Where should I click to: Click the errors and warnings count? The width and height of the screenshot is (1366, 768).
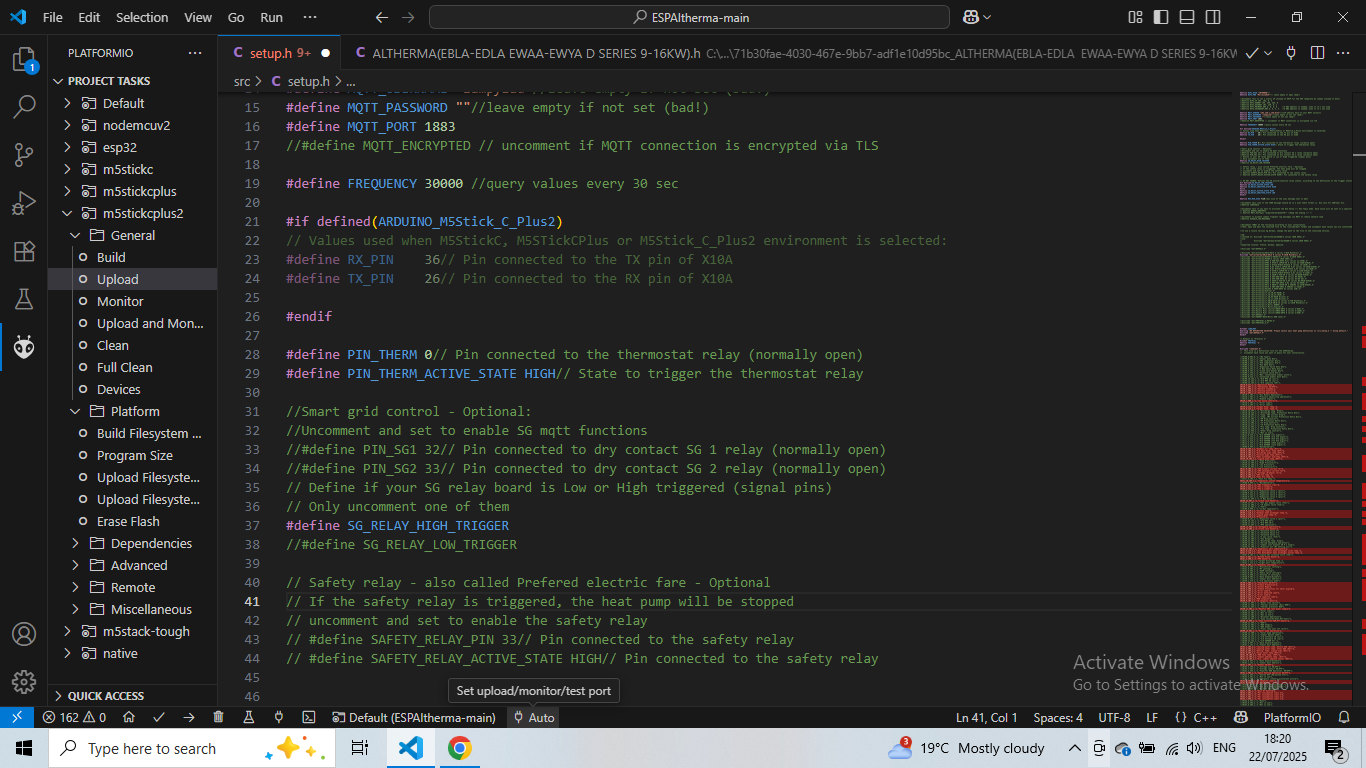[x=74, y=718]
